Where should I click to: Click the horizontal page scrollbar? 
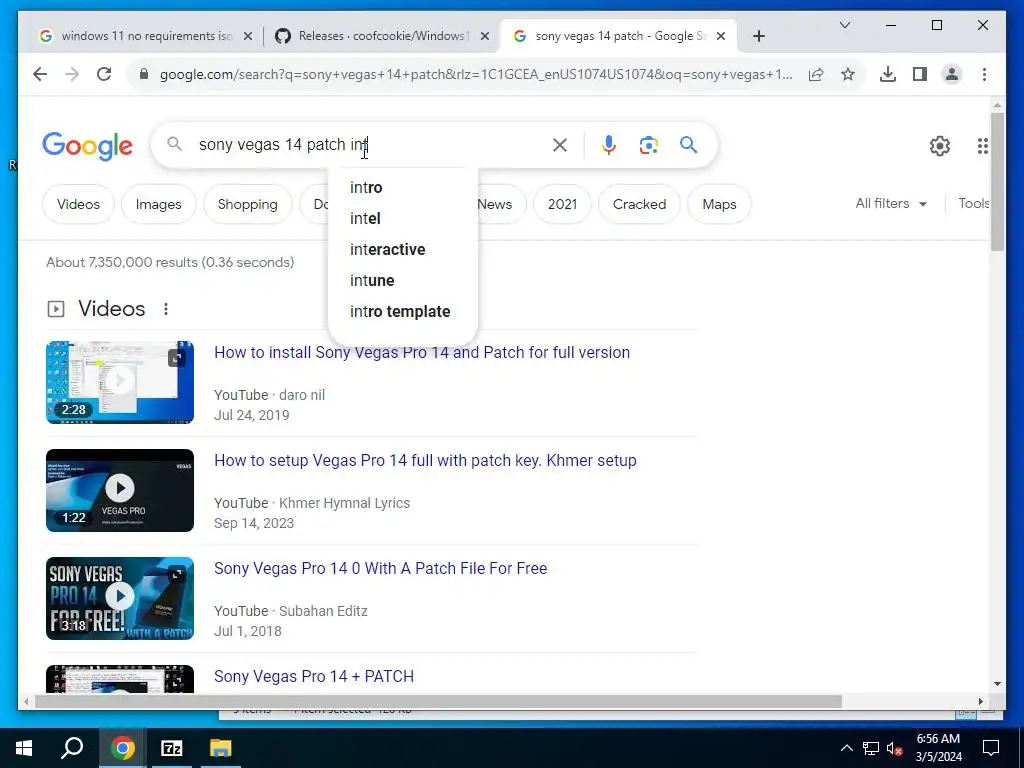[438, 701]
